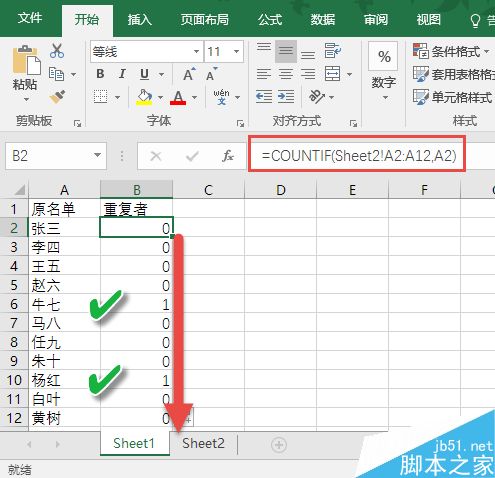
Task: Click the phonetic guide wén icon
Action: (221, 97)
